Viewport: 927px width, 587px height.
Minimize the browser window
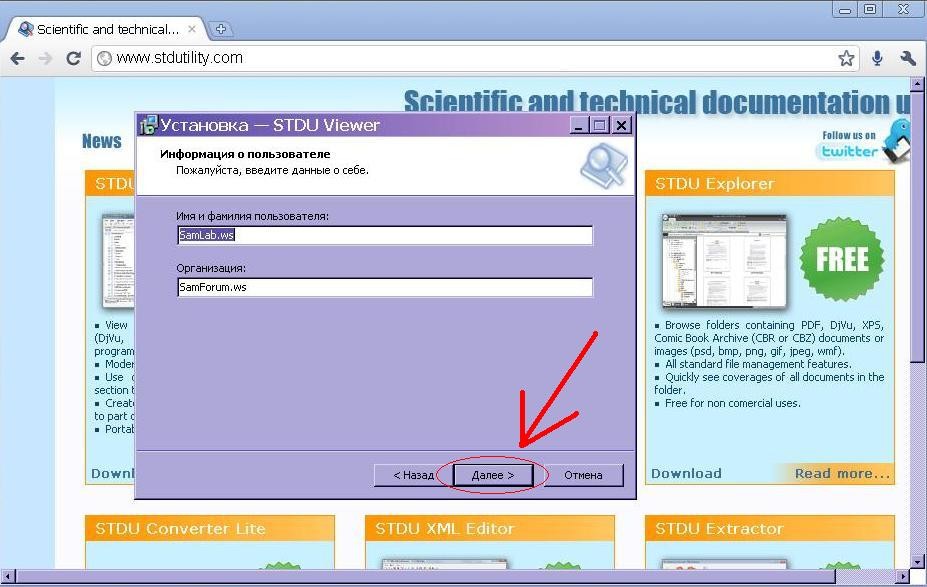pyautogui.click(x=845, y=9)
